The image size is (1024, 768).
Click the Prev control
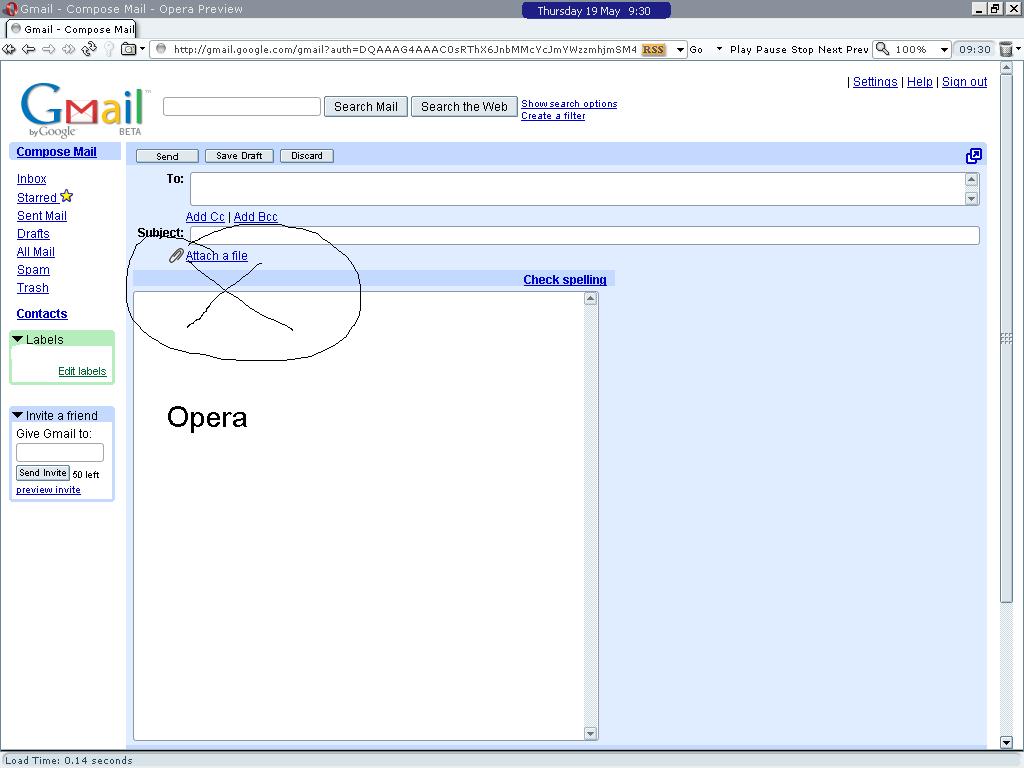click(857, 50)
